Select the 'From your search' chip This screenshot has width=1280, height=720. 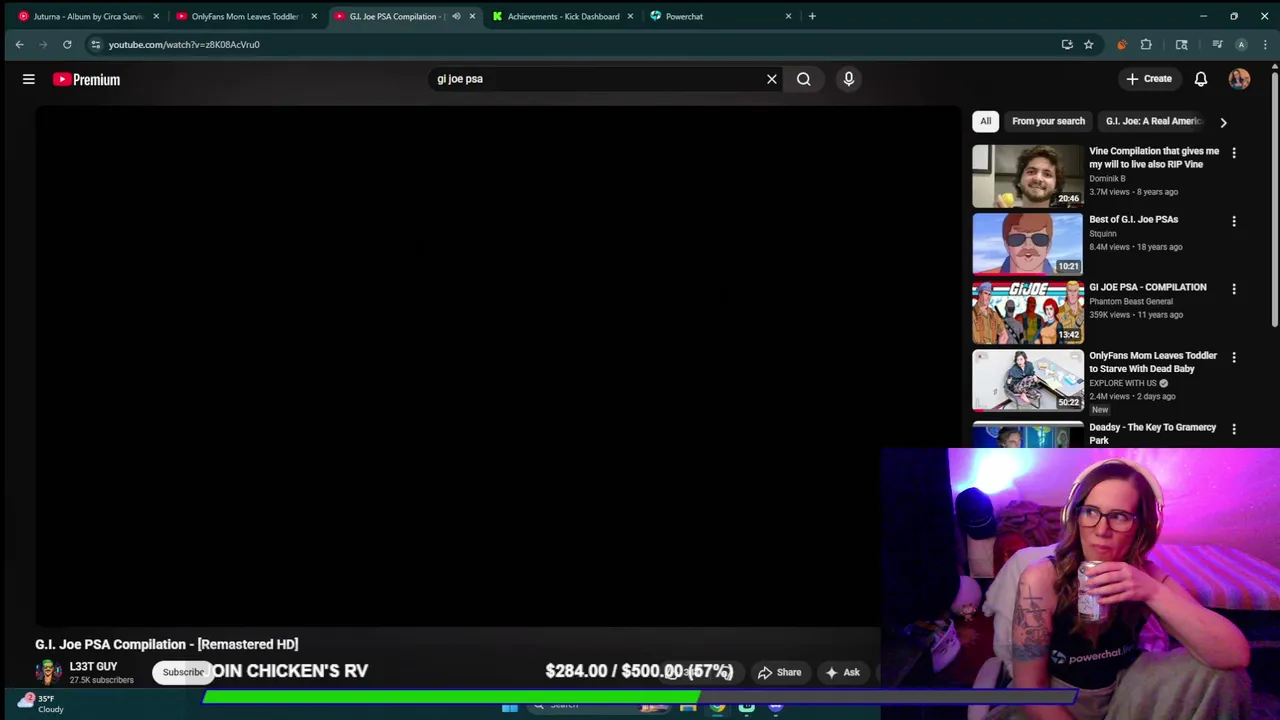(x=1048, y=121)
